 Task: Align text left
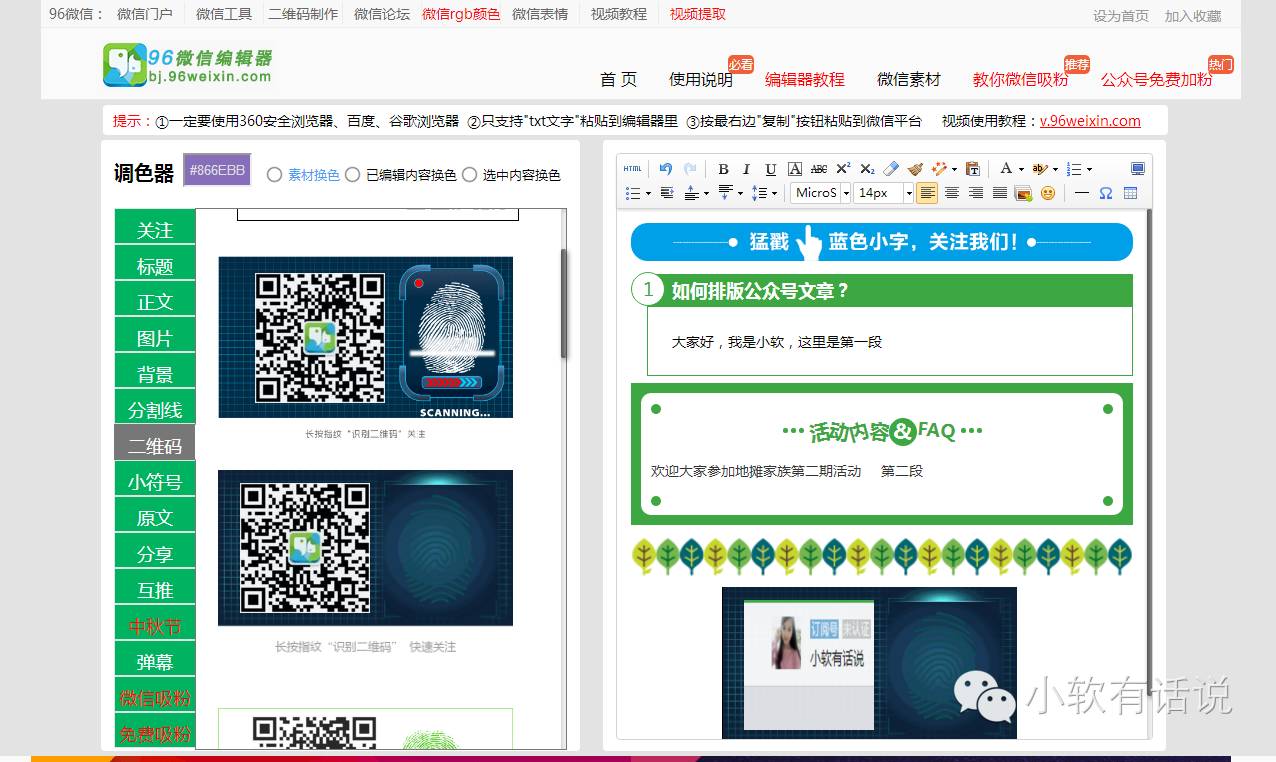click(x=927, y=193)
